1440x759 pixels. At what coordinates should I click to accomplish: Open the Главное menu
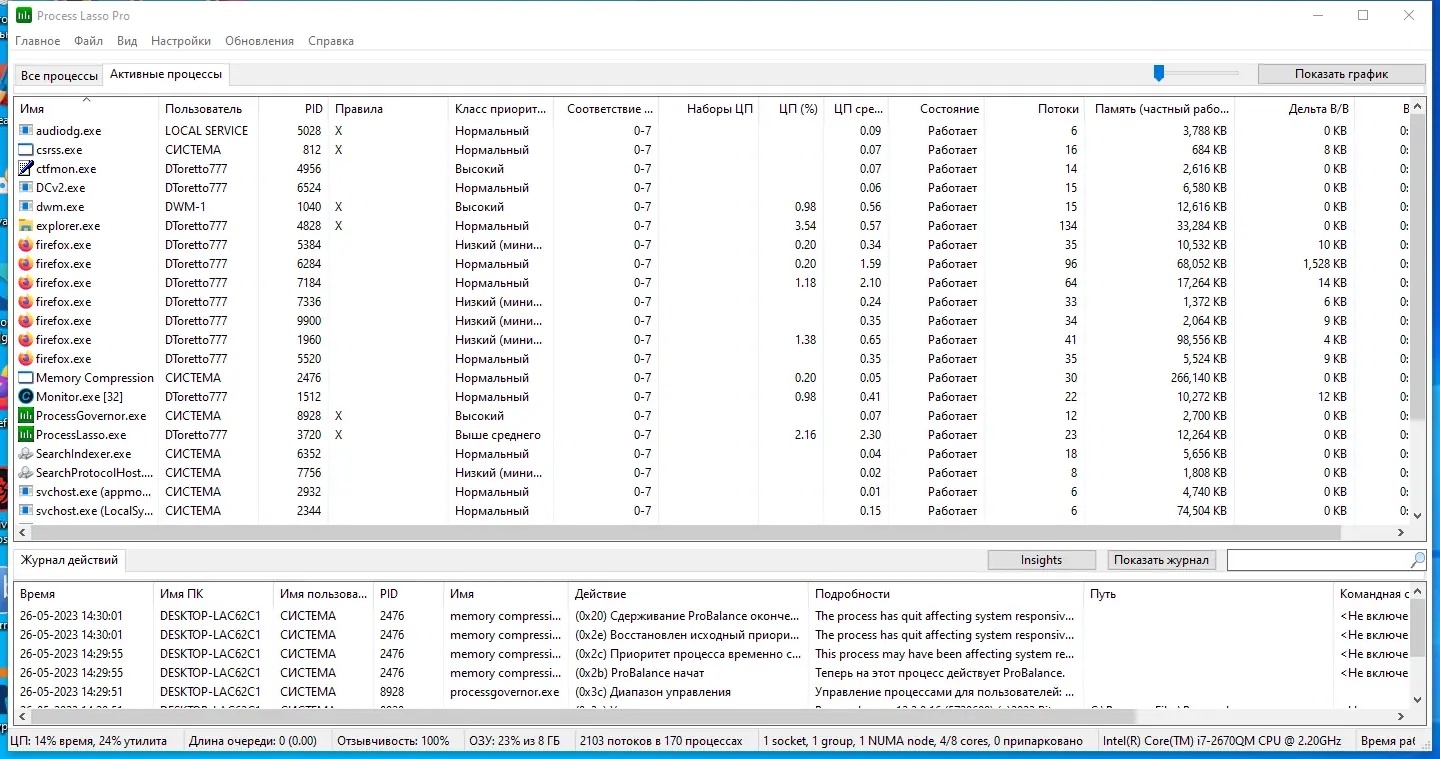tap(38, 41)
